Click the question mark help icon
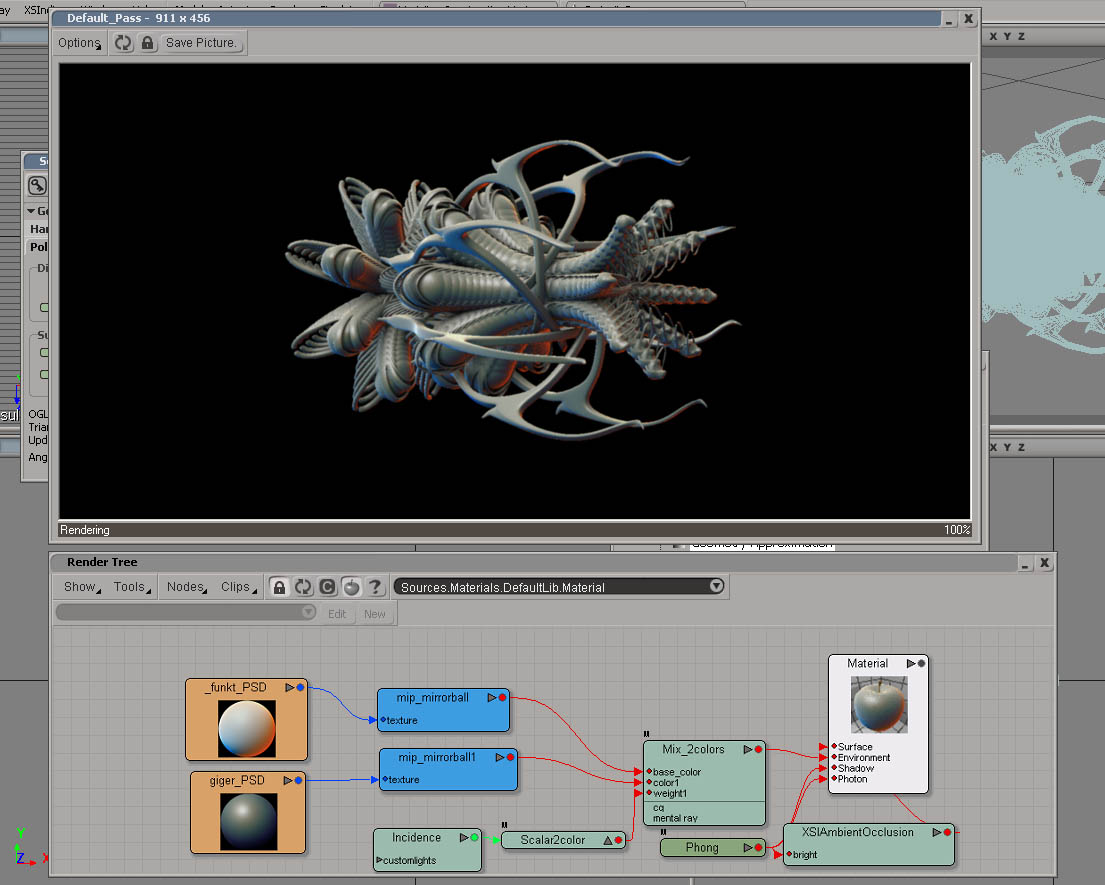 tap(375, 587)
